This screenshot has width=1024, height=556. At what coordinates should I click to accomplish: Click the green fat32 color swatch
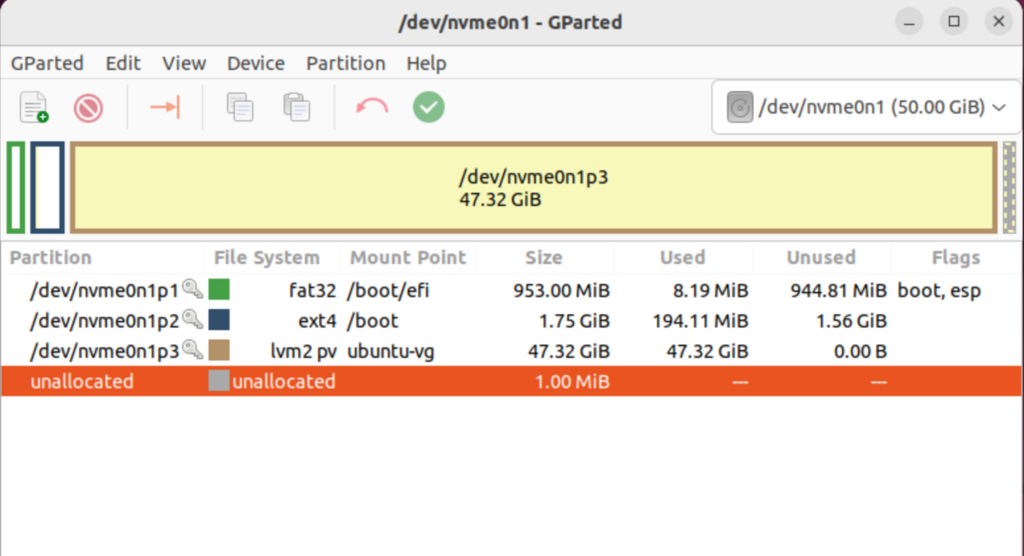tap(219, 291)
